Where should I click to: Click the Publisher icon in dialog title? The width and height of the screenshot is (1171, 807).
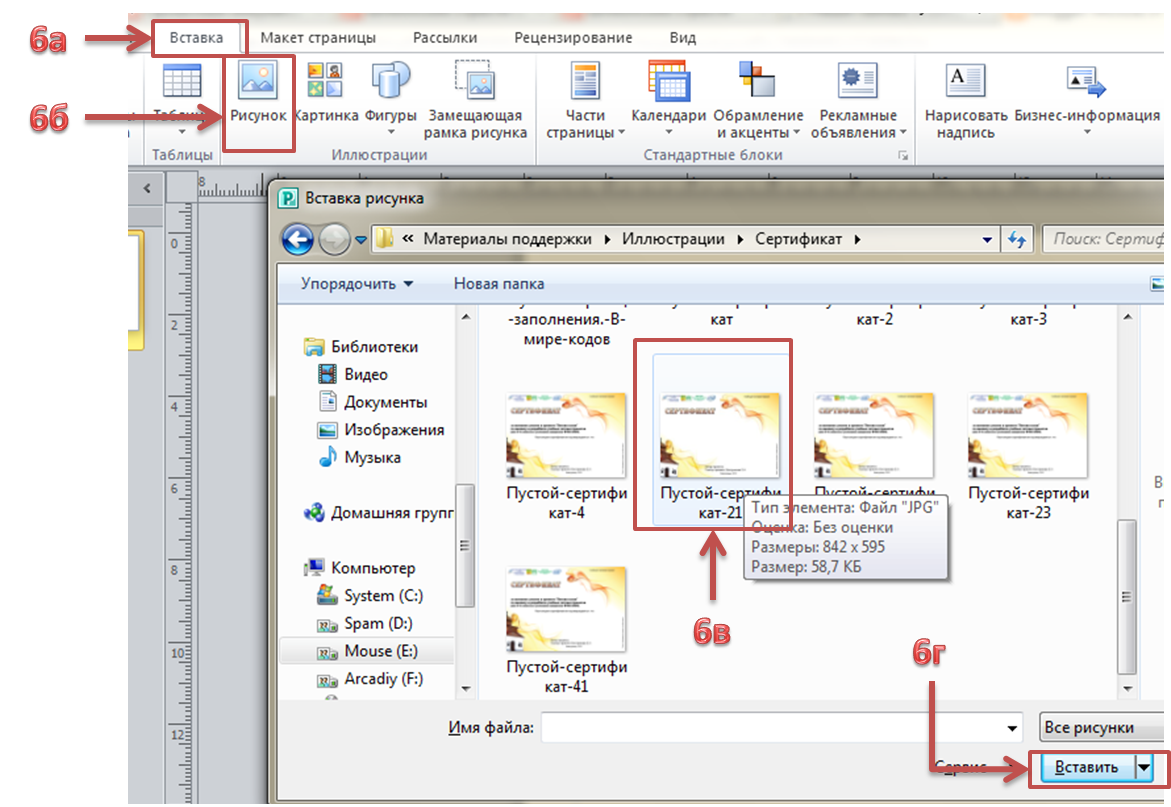(288, 198)
